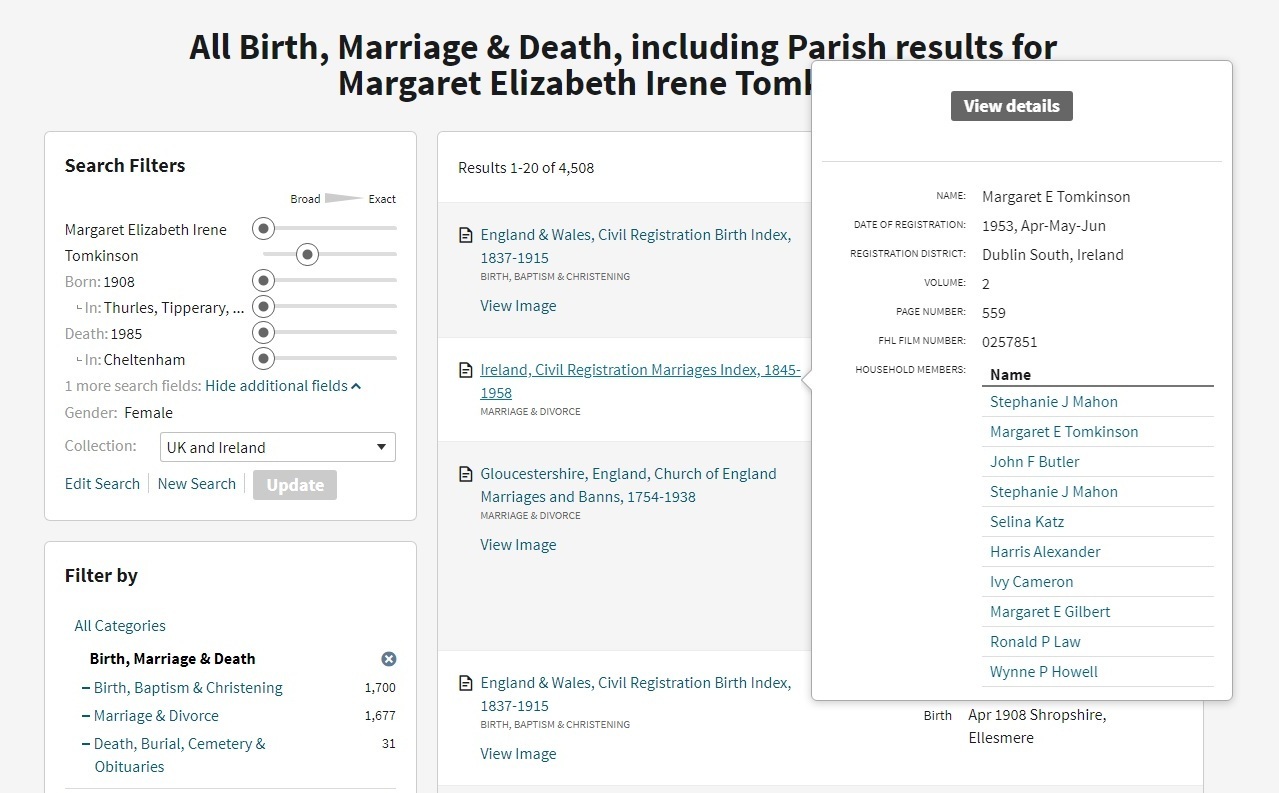
Task: Collapse the Marriage & Divorce category
Action: coord(86,716)
